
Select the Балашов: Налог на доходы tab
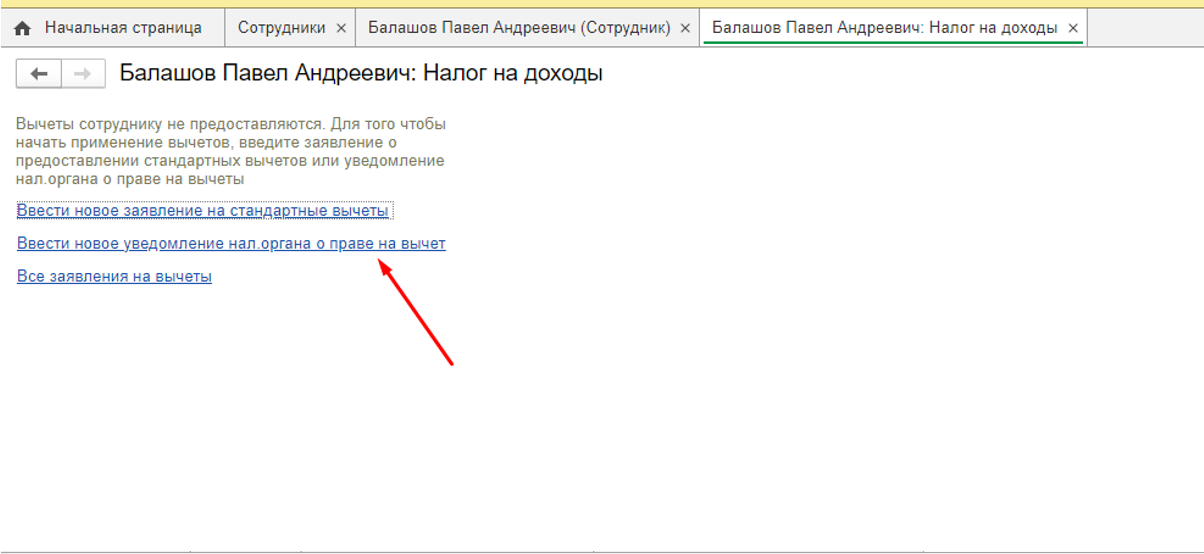pos(884,28)
